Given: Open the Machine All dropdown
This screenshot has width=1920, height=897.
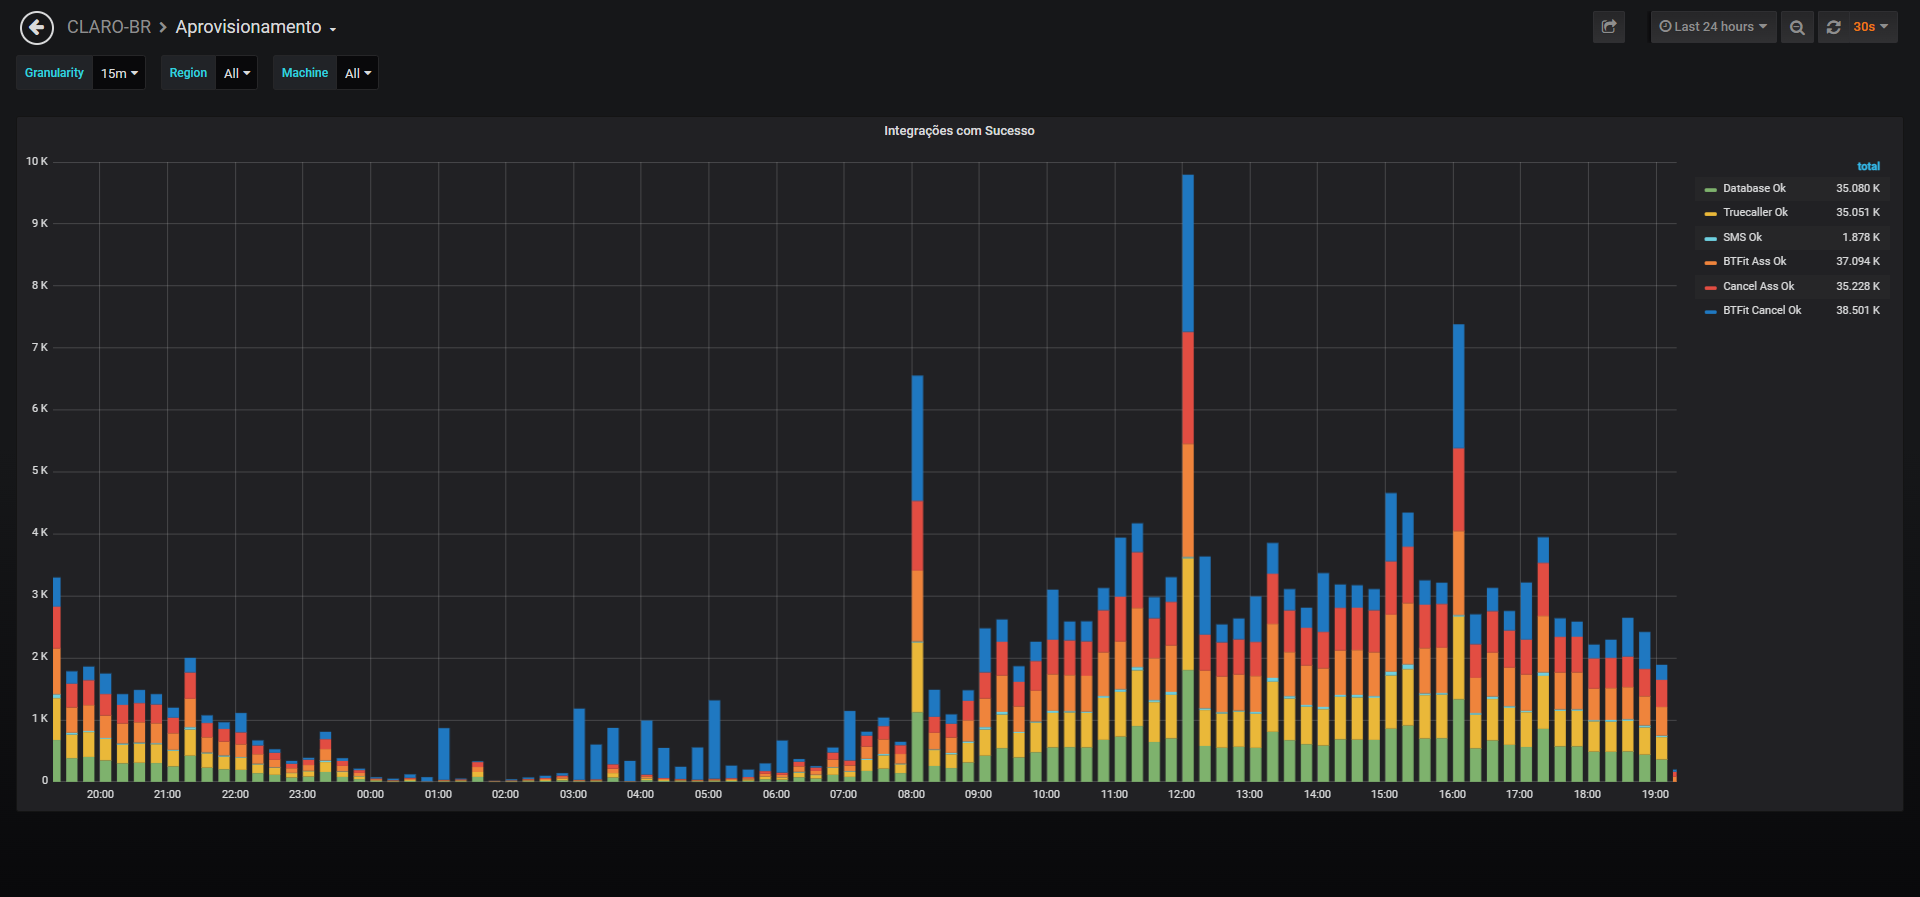Looking at the screenshot, I should [358, 73].
